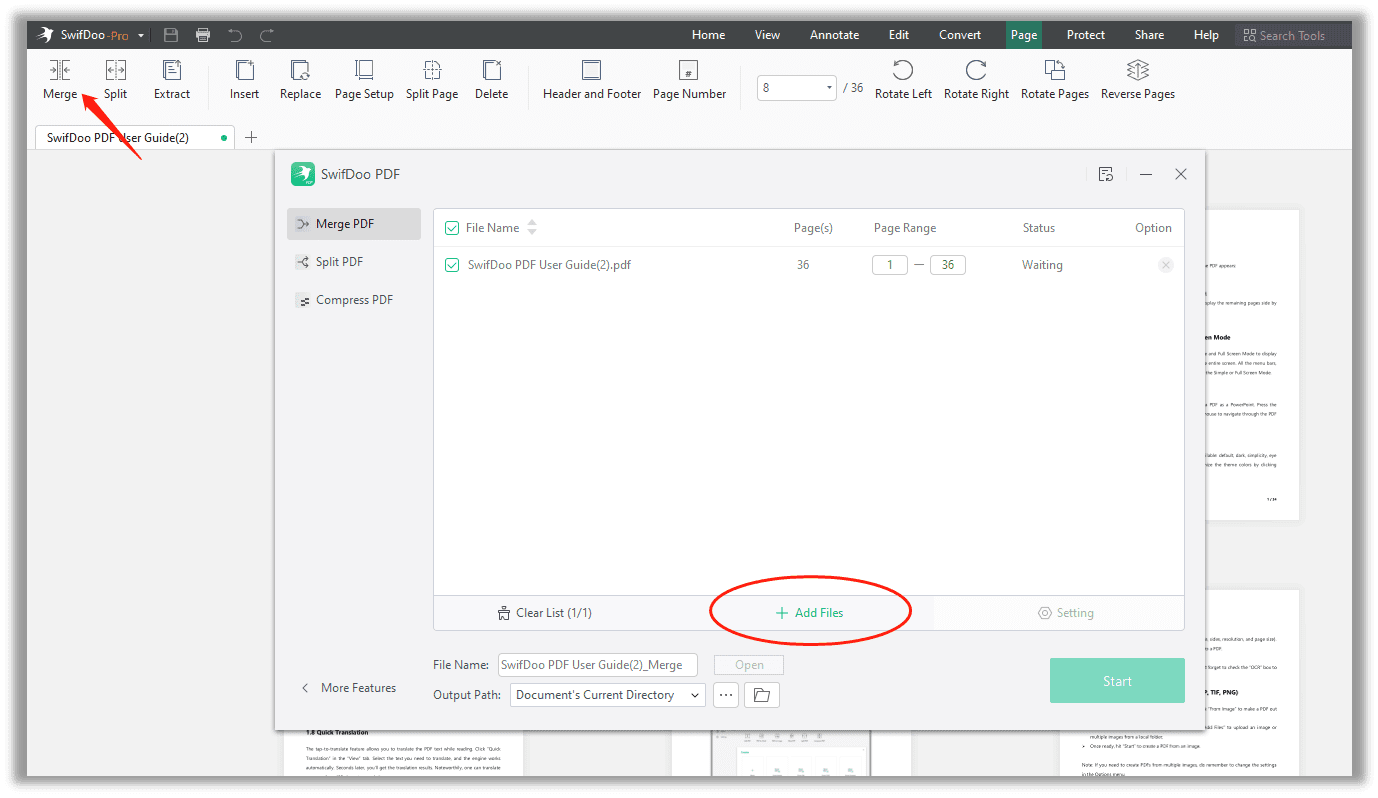
Task: Switch to the Home tab
Action: [708, 35]
